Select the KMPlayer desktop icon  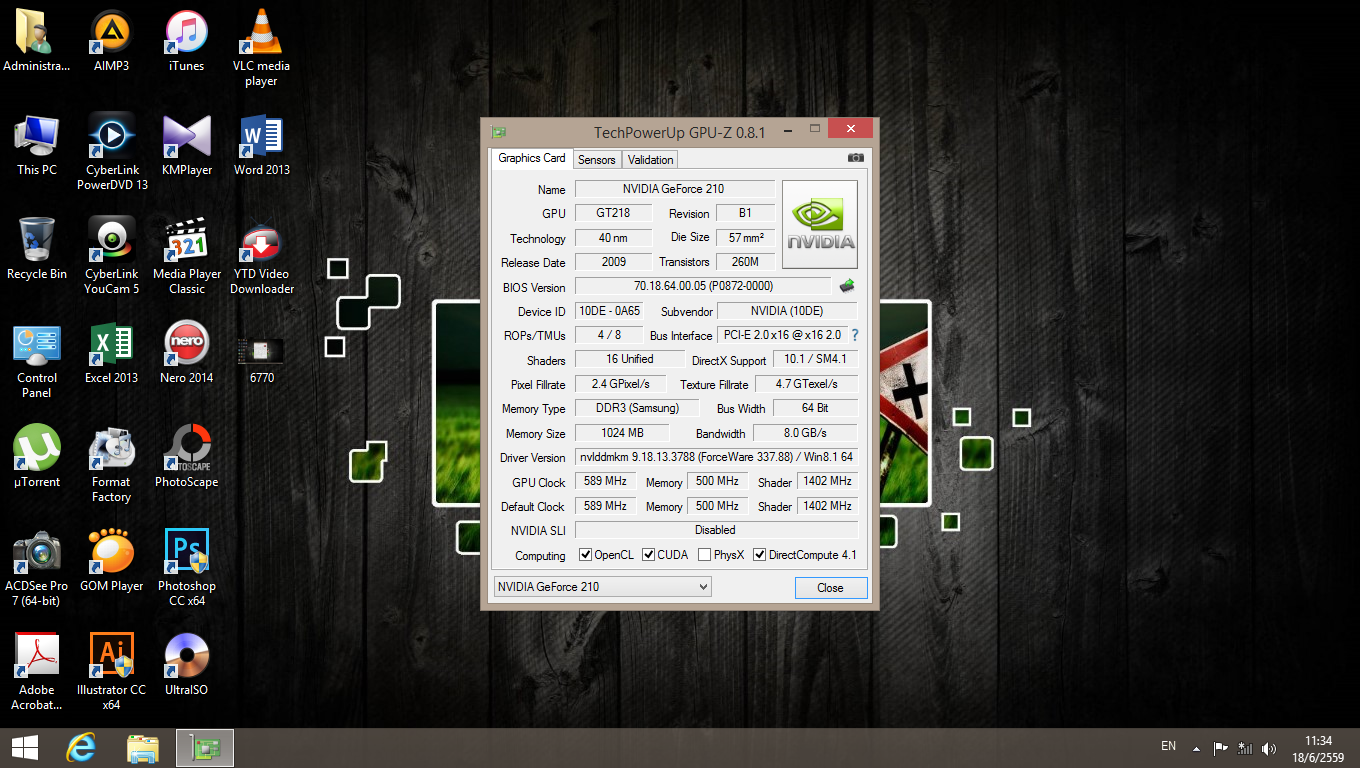pyautogui.click(x=186, y=145)
